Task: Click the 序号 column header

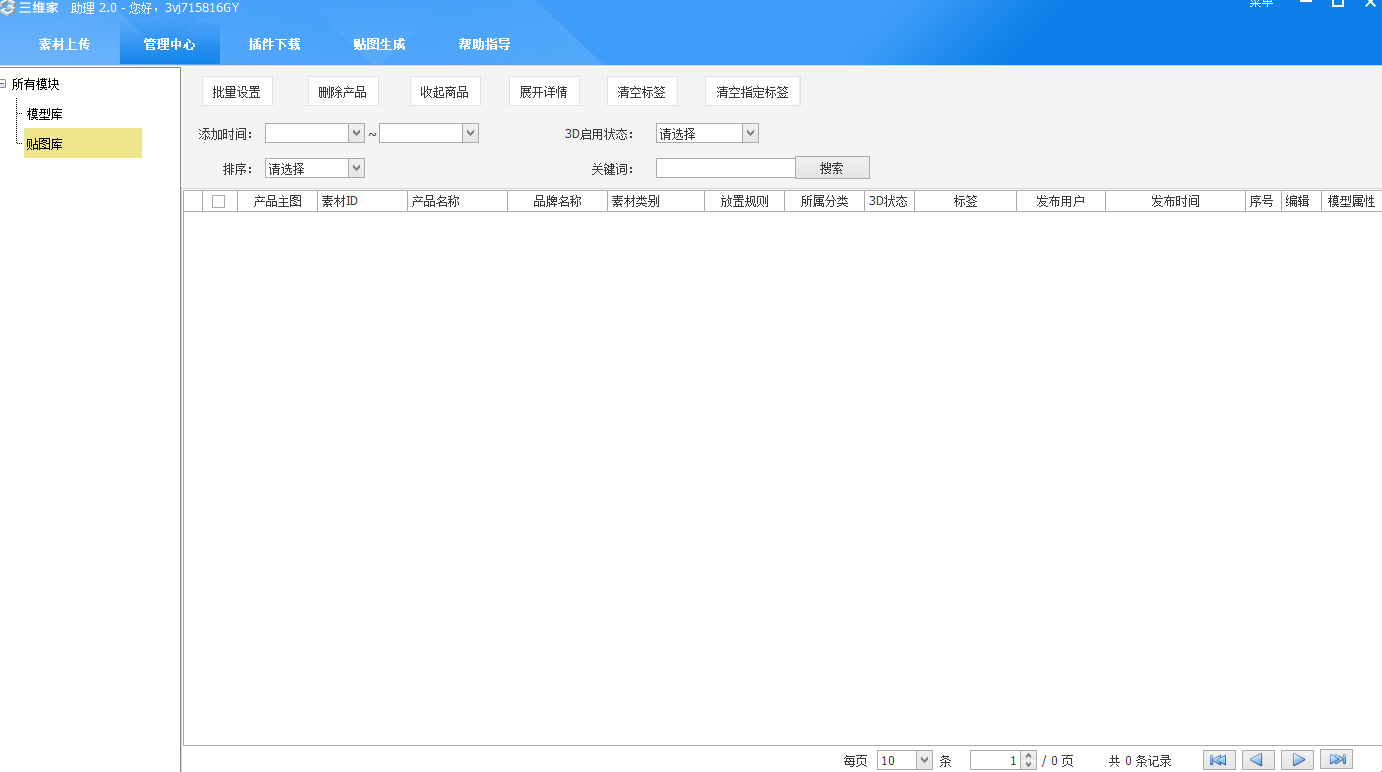Action: coord(1264,201)
